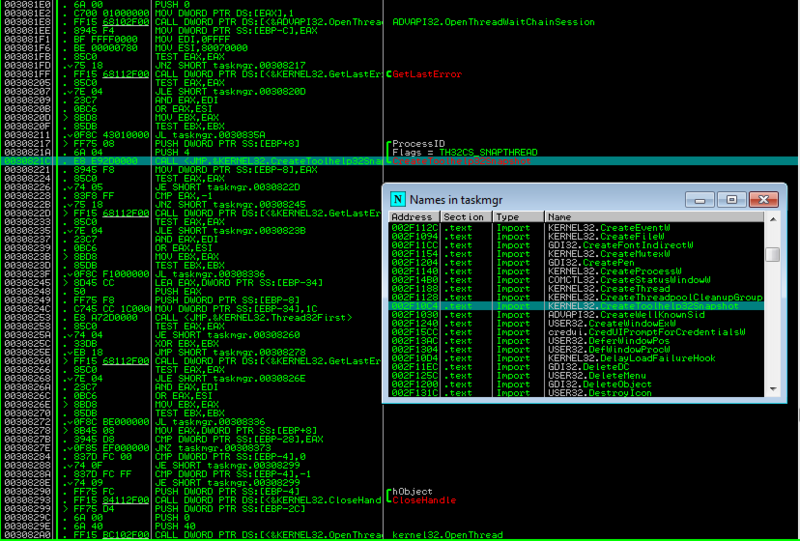This screenshot has height=541, width=800.
Task: Select the COMCTL32.CreateStatusWindowW name row
Action: (576, 280)
